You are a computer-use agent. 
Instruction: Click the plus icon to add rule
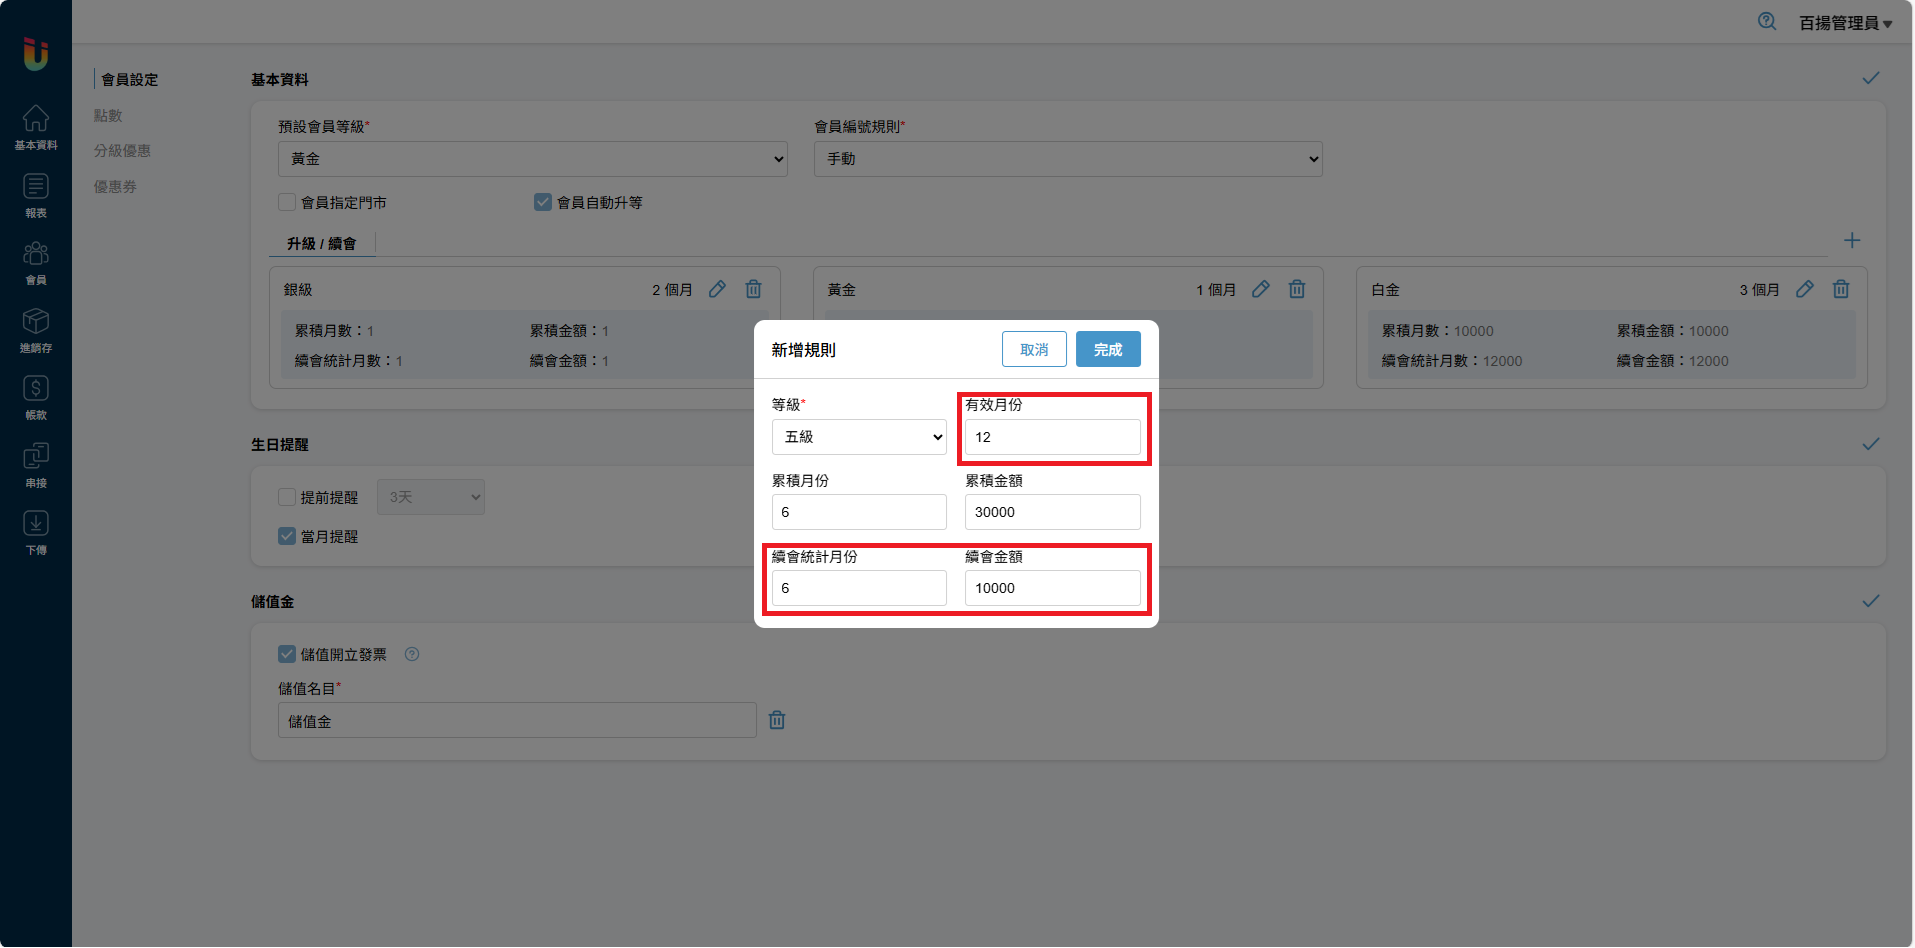[x=1851, y=241]
